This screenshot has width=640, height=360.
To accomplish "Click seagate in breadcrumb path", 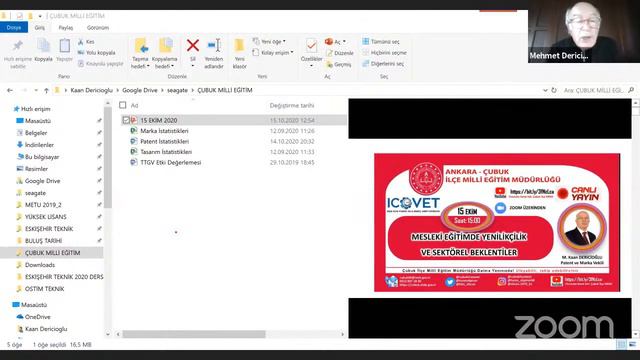I will pos(177,90).
